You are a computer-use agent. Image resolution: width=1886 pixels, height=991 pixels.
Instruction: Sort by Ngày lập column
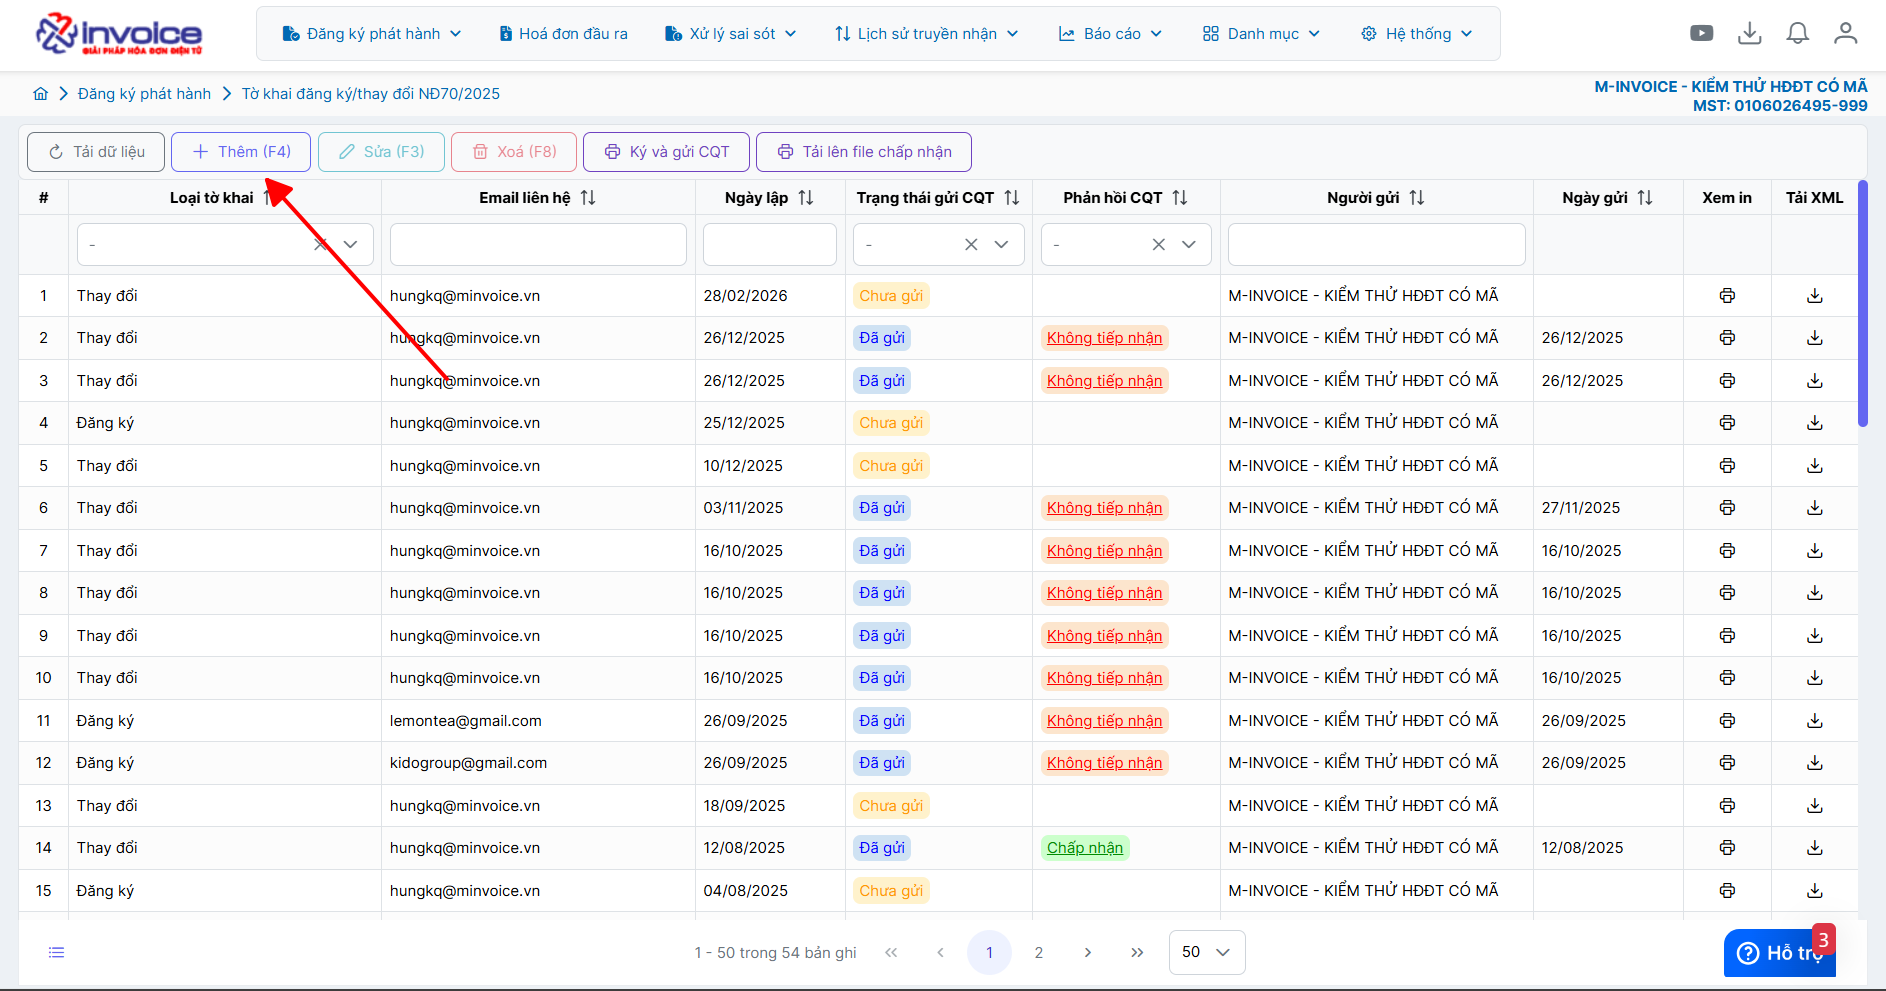806,198
